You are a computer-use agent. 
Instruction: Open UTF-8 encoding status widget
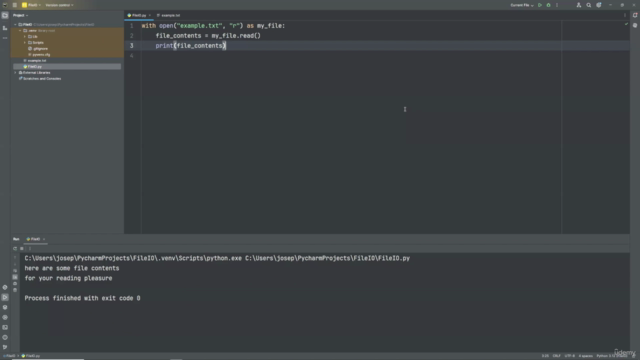click(569, 356)
